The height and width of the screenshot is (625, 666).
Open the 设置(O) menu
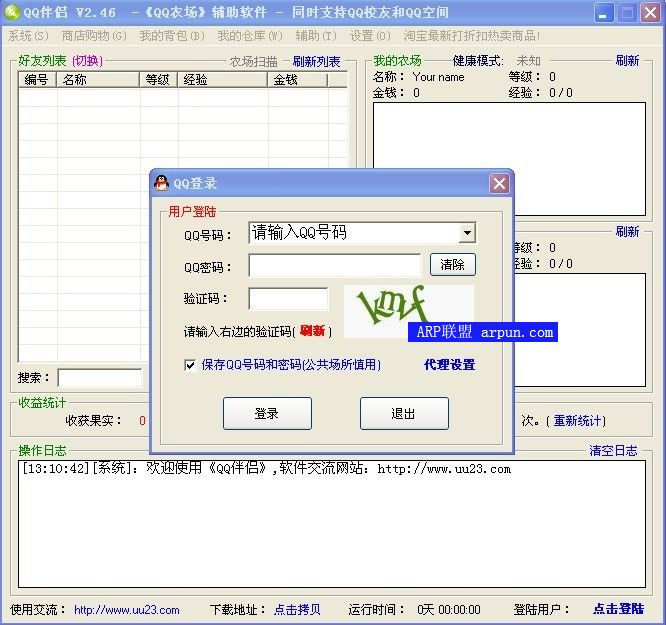click(x=370, y=36)
